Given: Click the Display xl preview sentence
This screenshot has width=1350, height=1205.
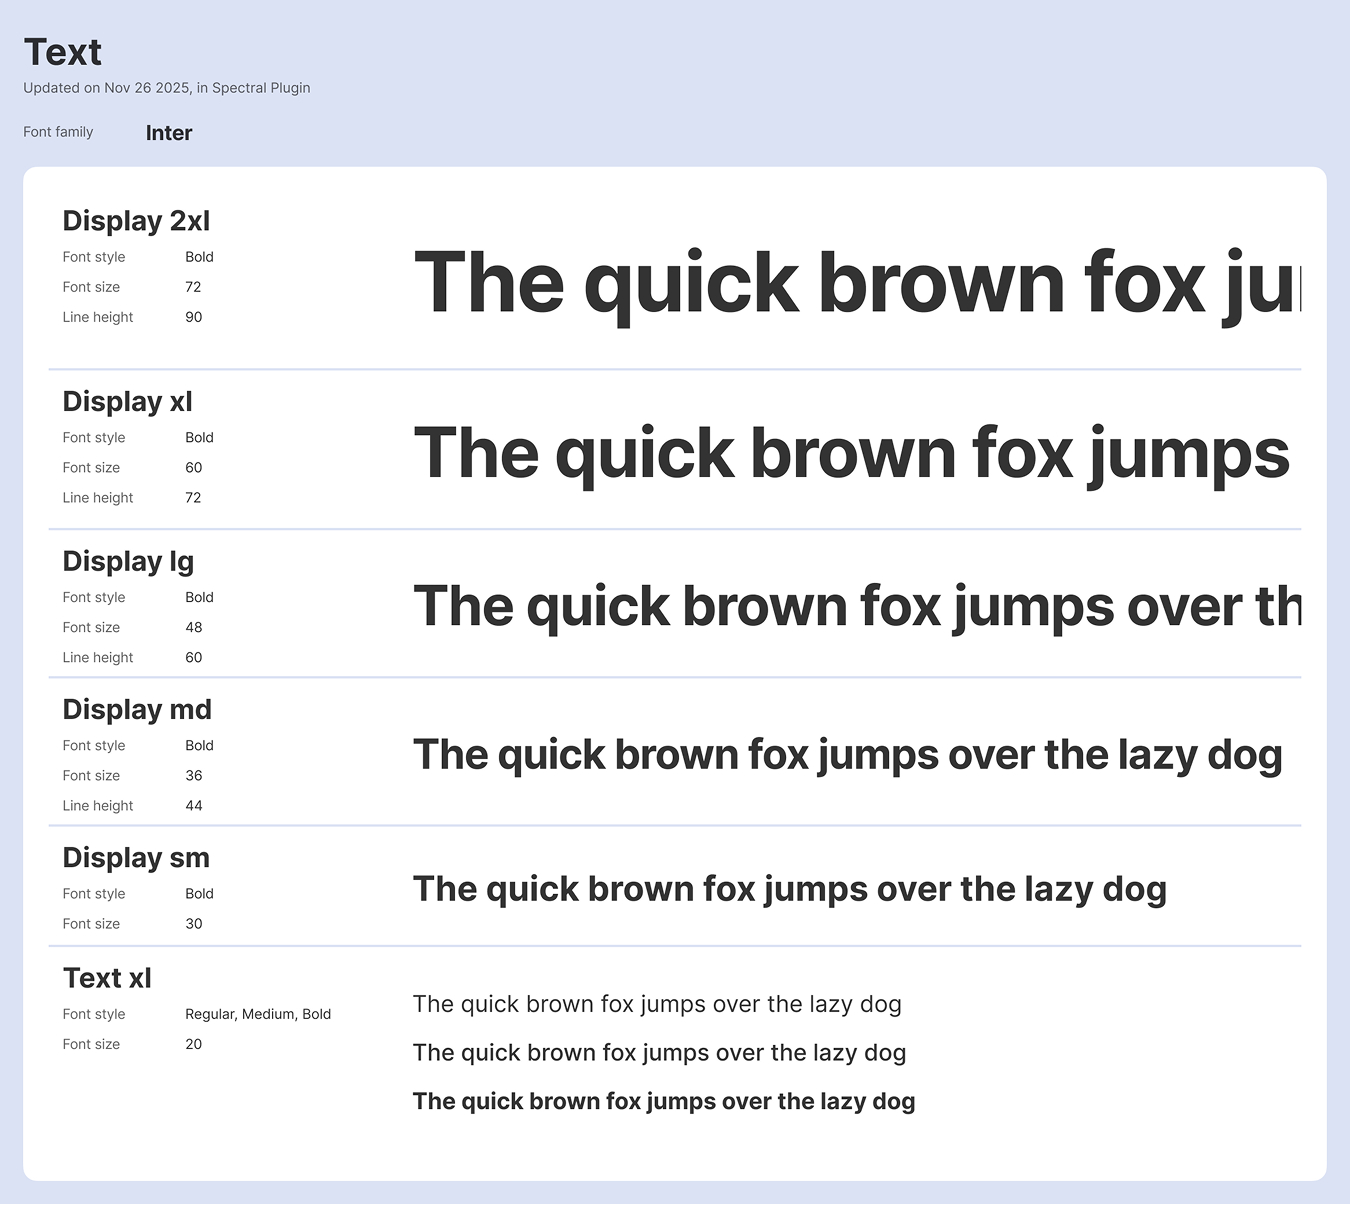Looking at the screenshot, I should tap(851, 454).
